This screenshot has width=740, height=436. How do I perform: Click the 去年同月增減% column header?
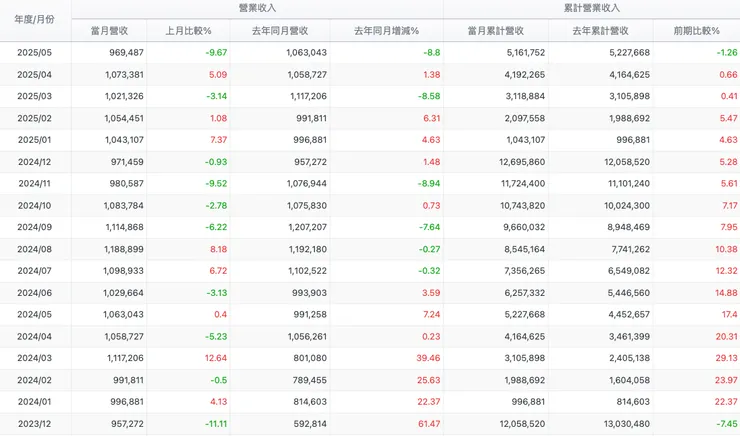387,31
